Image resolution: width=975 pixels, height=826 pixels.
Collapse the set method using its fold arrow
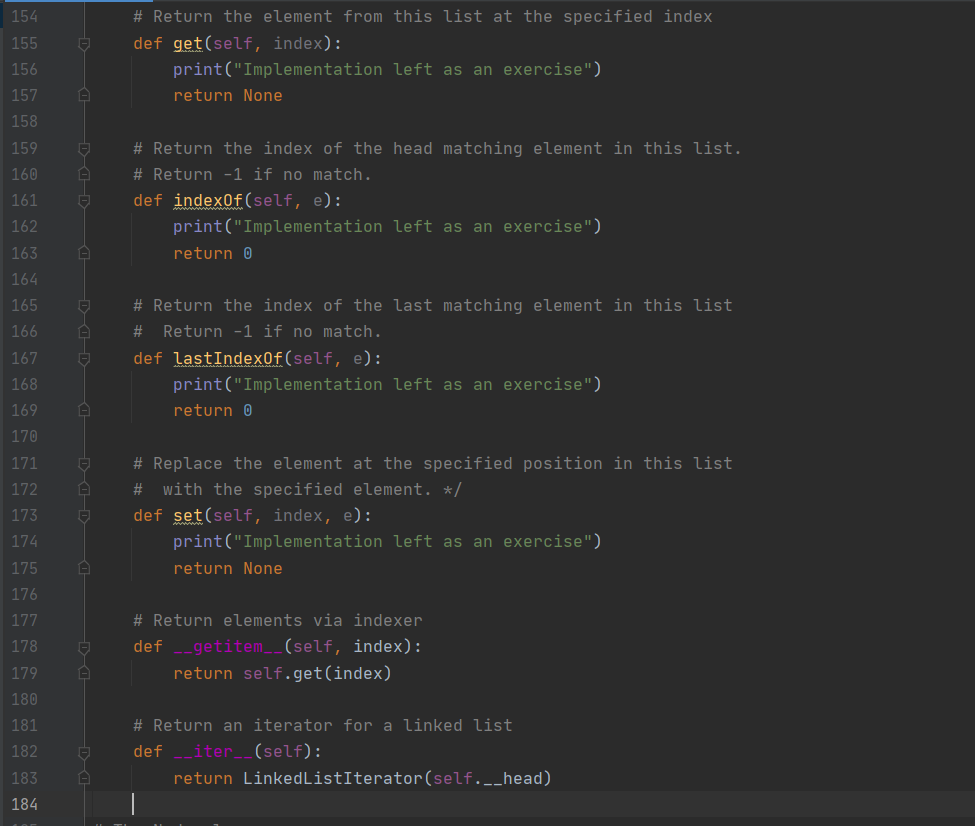tap(84, 515)
